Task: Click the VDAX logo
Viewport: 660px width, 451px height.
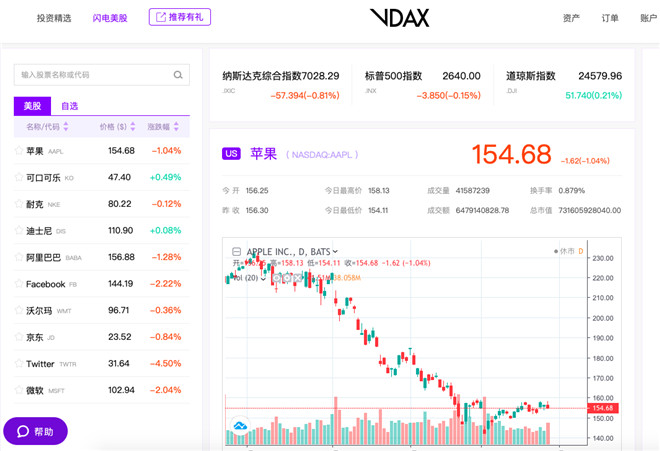Action: click(x=399, y=18)
